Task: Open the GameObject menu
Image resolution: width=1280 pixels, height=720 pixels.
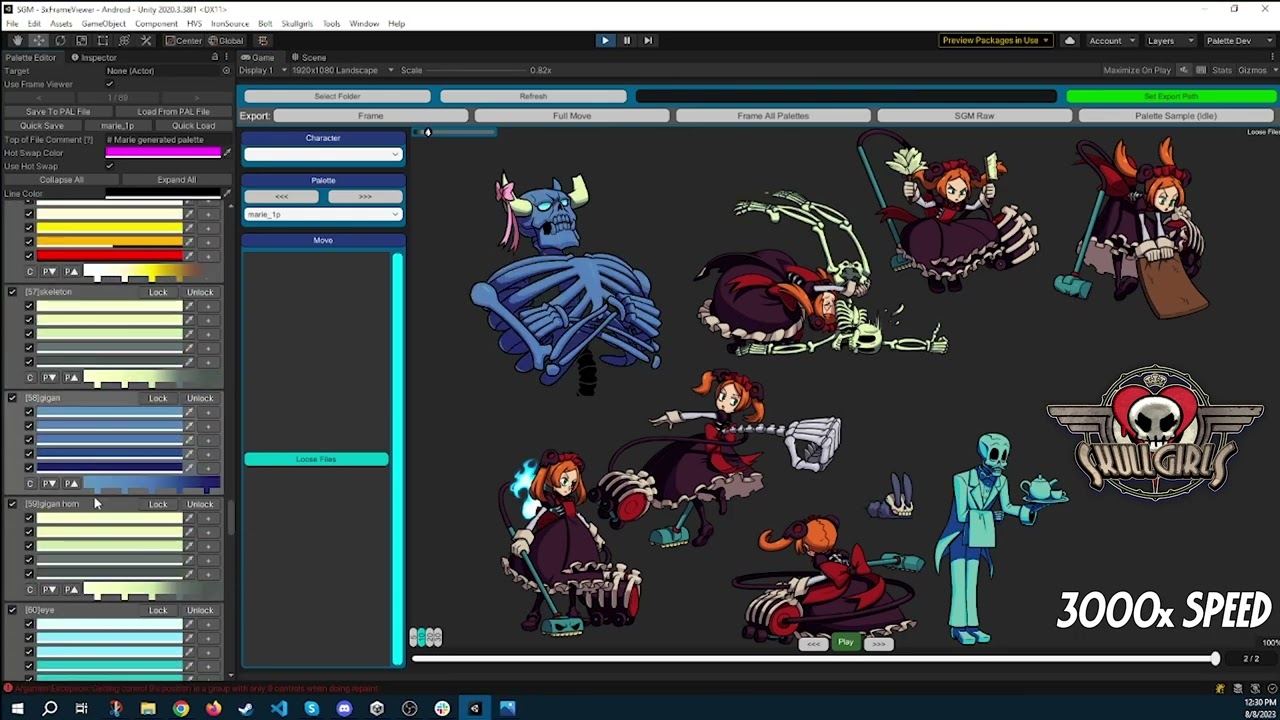Action: point(103,23)
